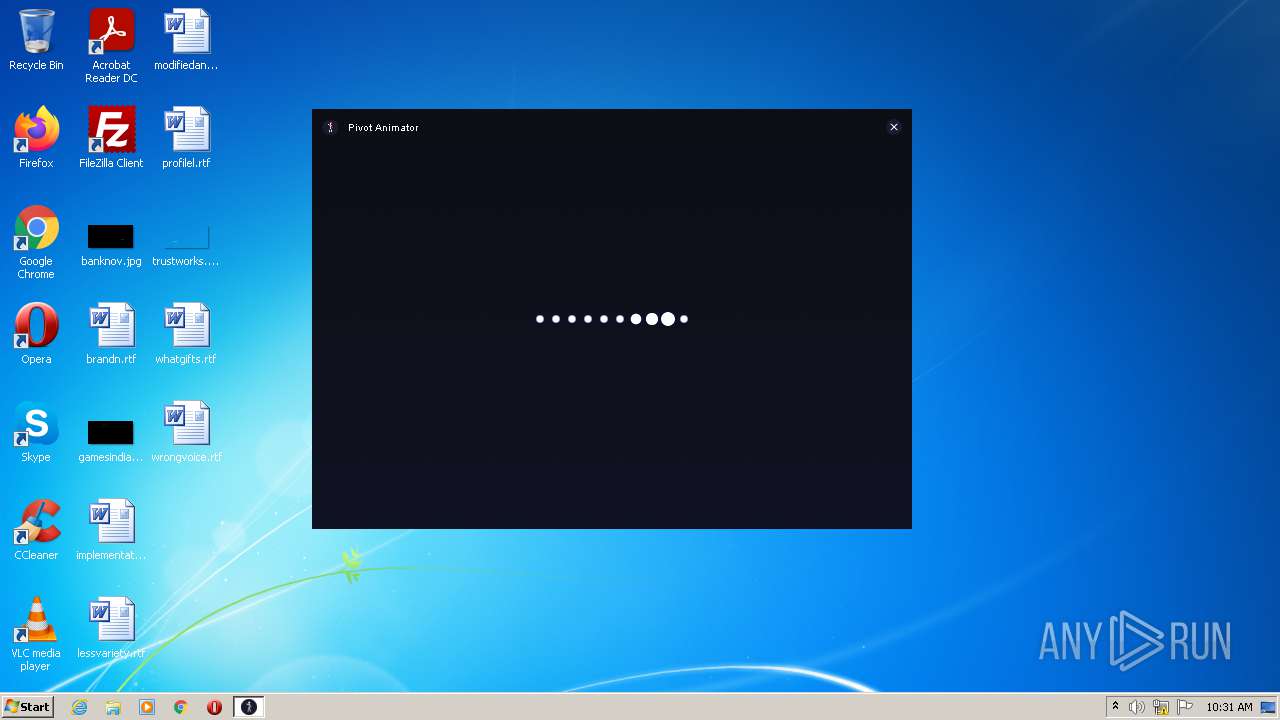Open Opera from the taskbar
1280x720 pixels.
click(x=214, y=707)
